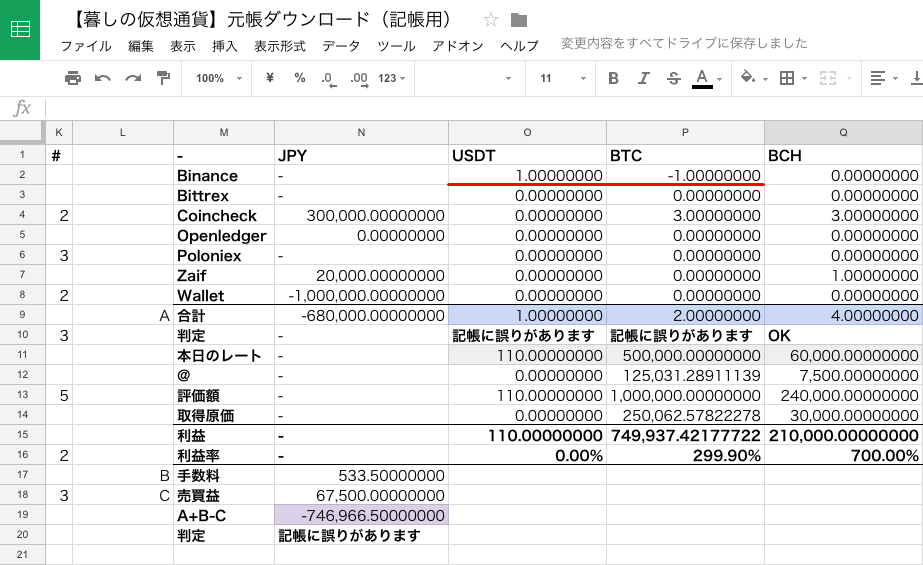Screen dimensions: 923x565
Task: Select Zaif JPY cell 20,000.00000000
Action: pos(361,275)
